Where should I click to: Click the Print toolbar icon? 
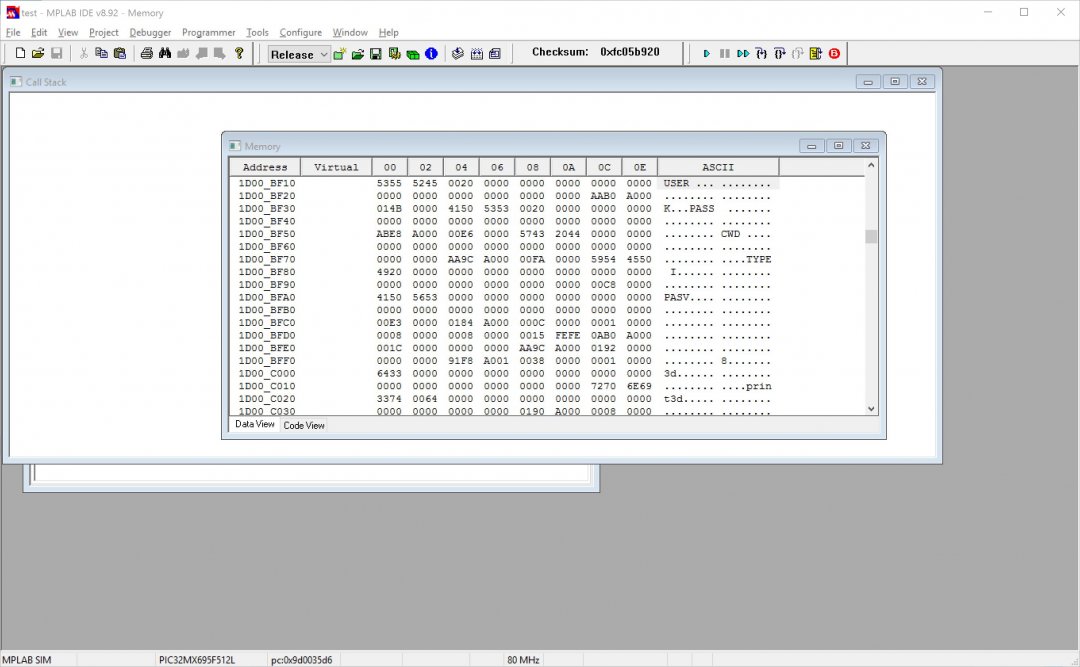point(146,54)
